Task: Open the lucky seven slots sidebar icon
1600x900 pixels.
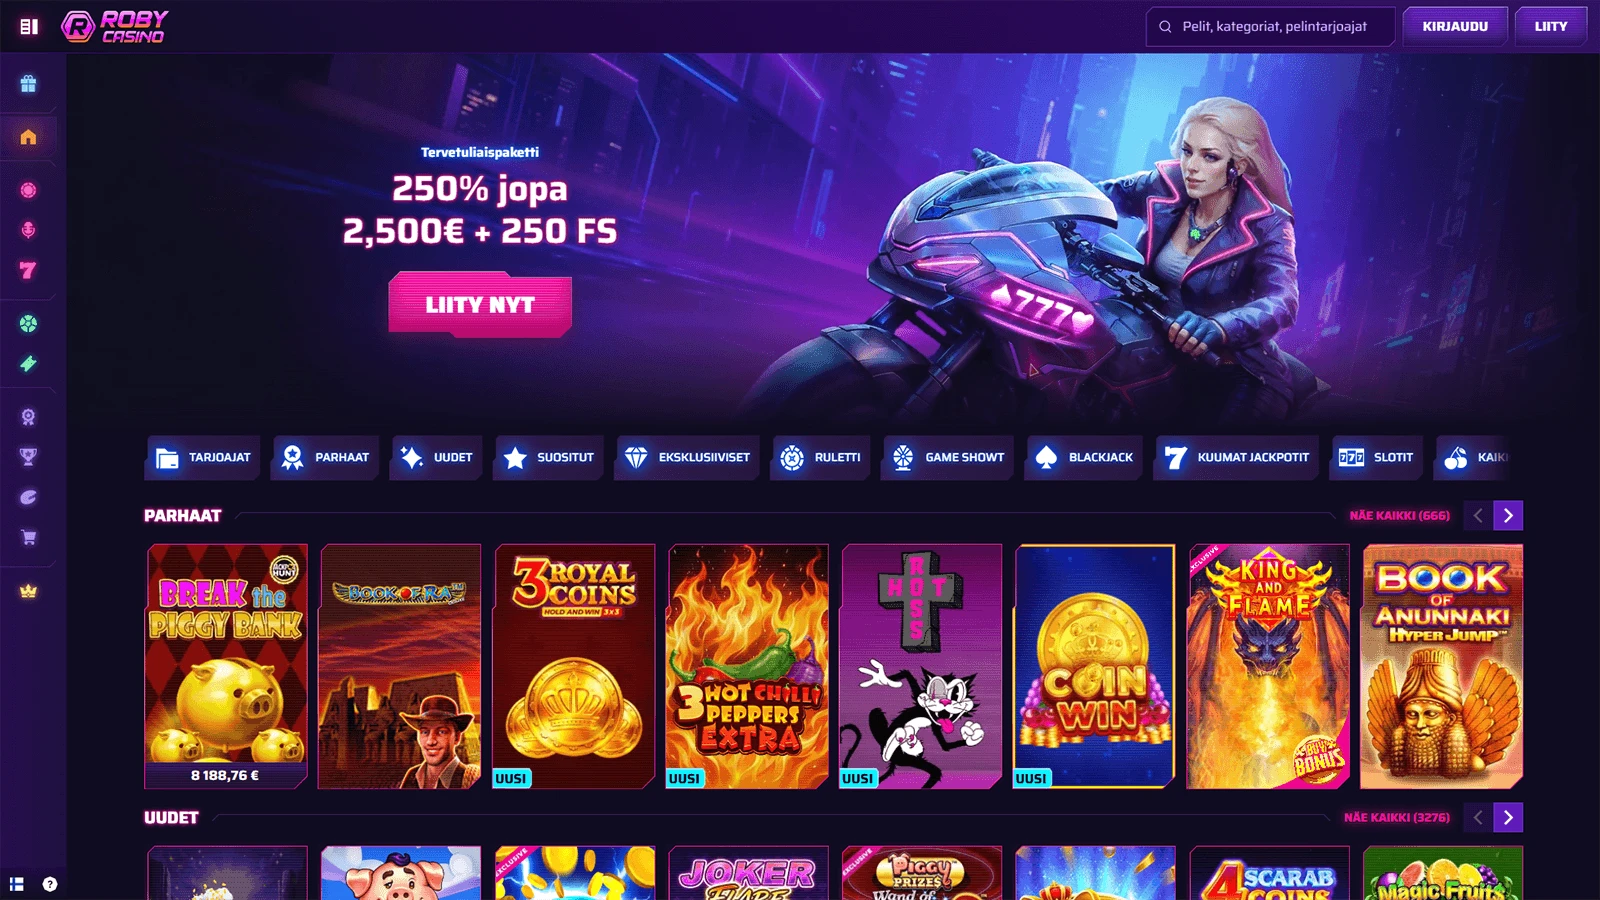Action: click(x=28, y=270)
